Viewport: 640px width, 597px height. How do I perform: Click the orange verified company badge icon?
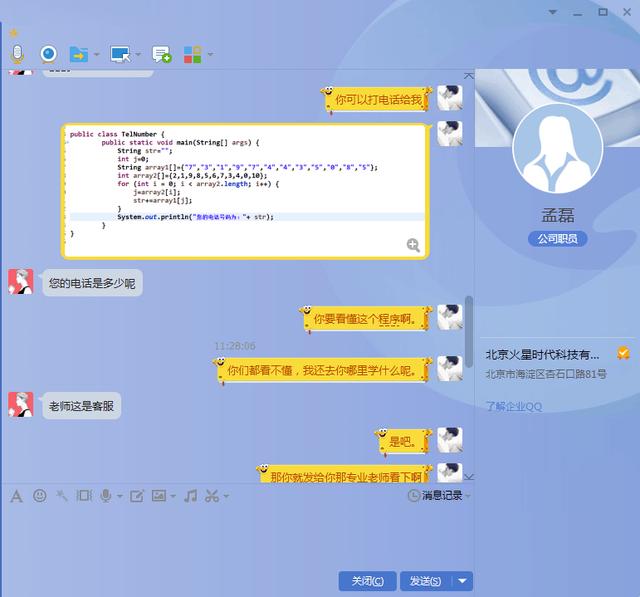624,353
